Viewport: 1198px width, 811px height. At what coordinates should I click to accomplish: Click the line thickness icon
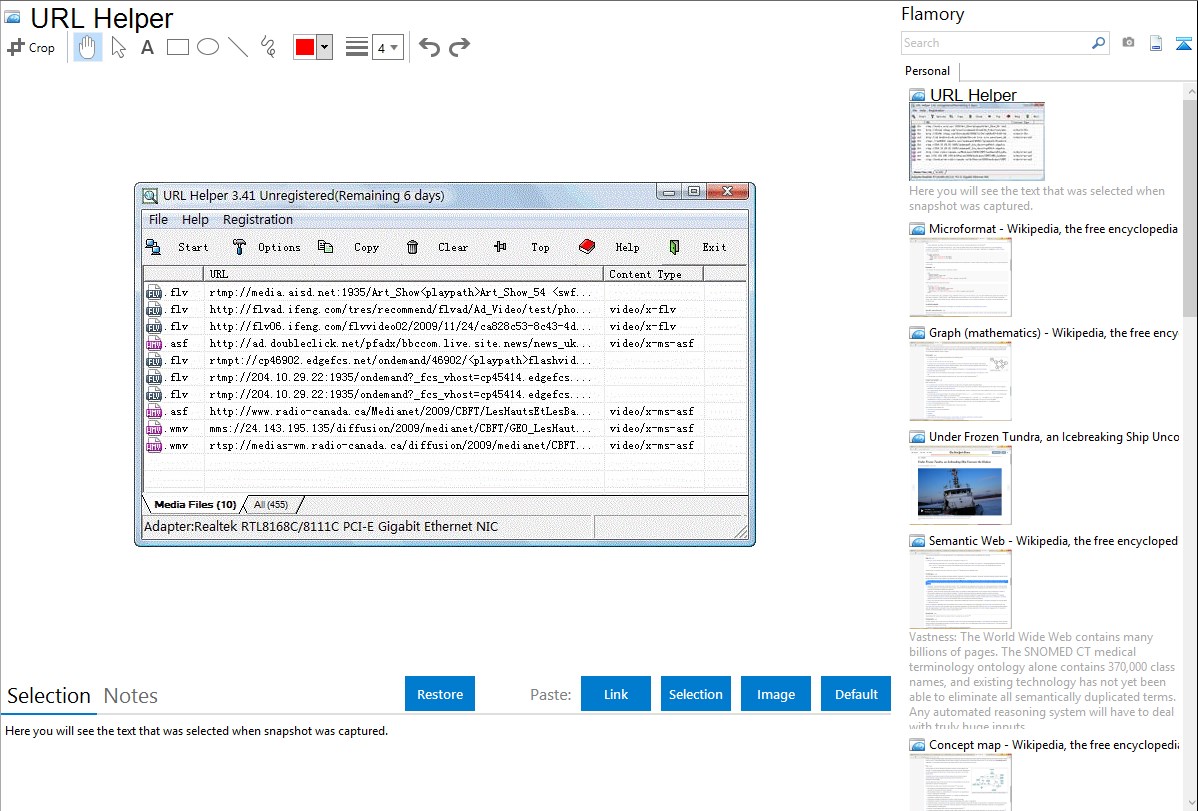357,47
